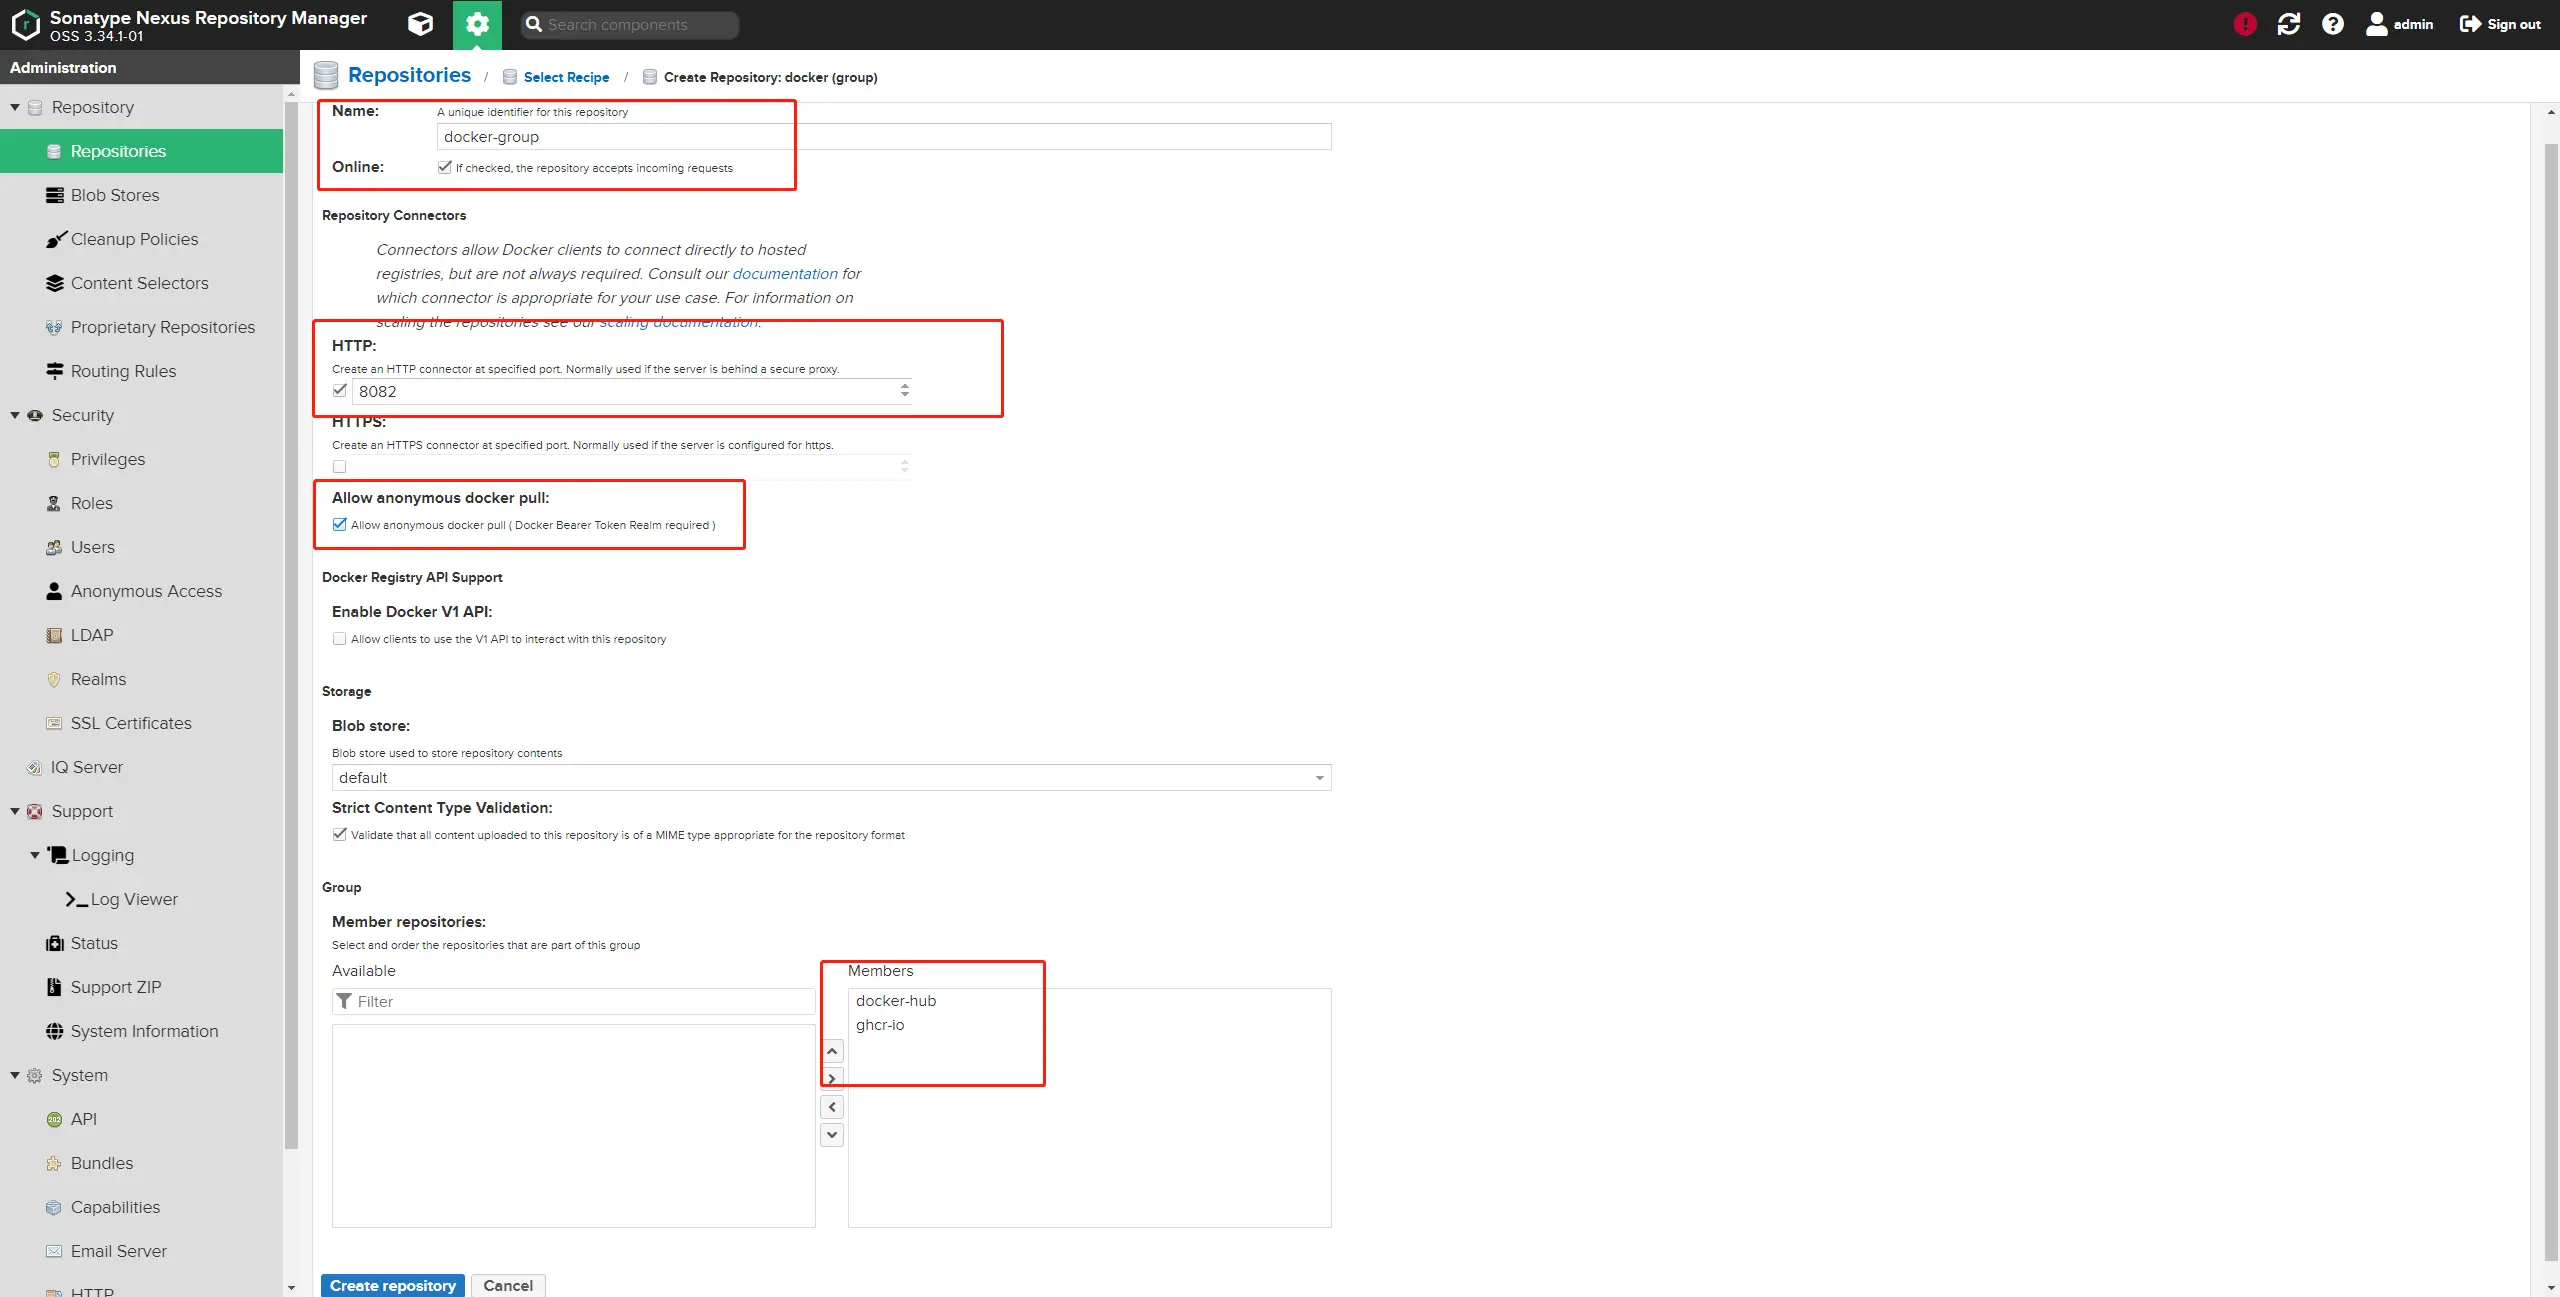Open the Blob store dropdown

click(1319, 778)
